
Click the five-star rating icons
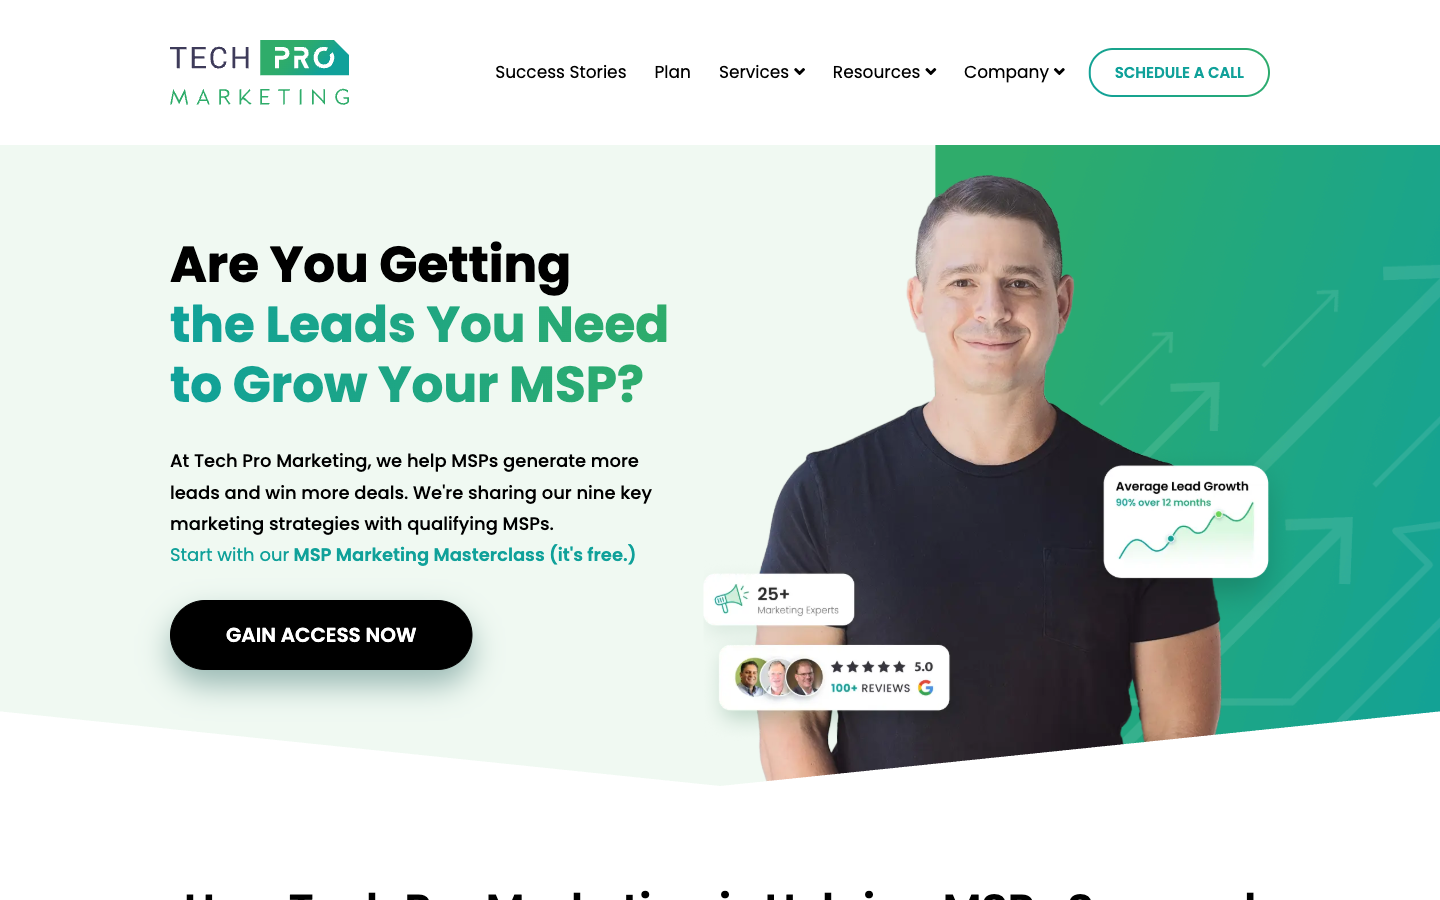pyautogui.click(x=868, y=667)
